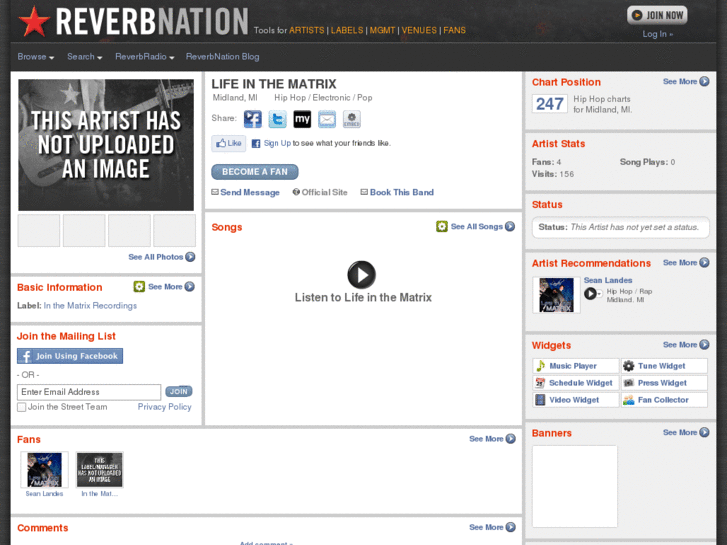This screenshot has height=545, width=727.
Task: Click Send Message link
Action: tap(246, 192)
